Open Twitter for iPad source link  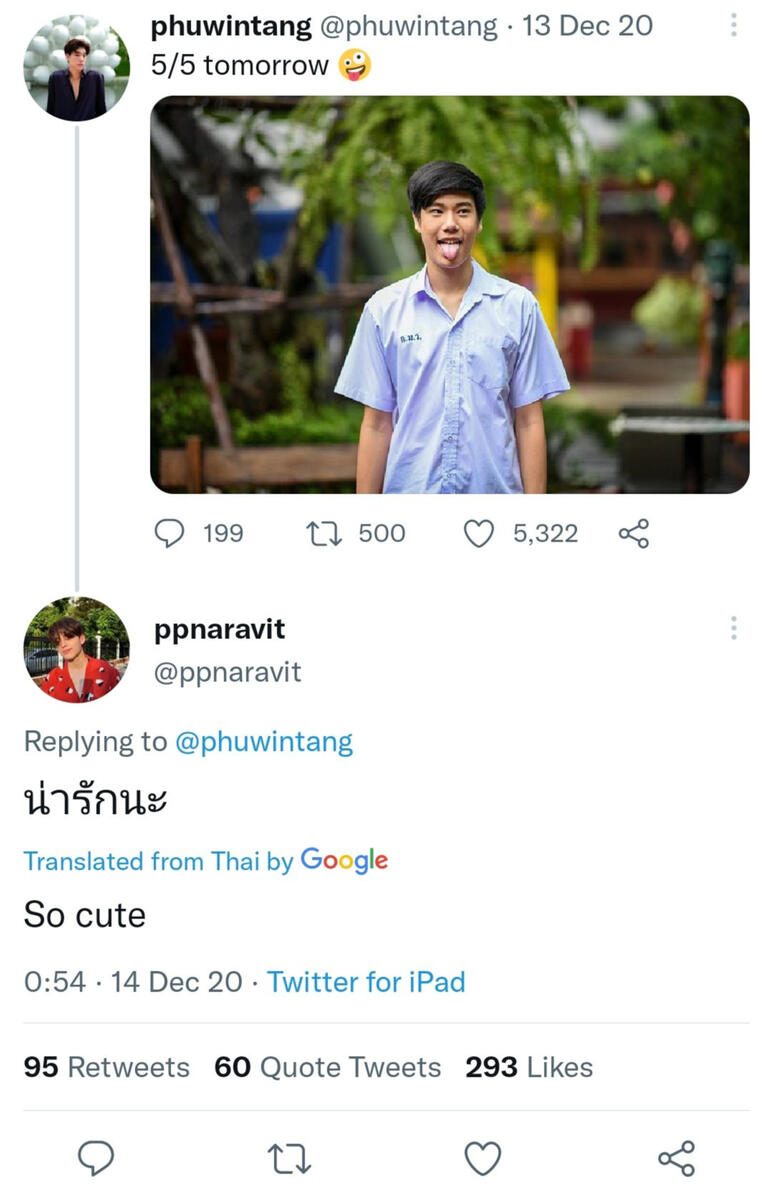coord(366,982)
